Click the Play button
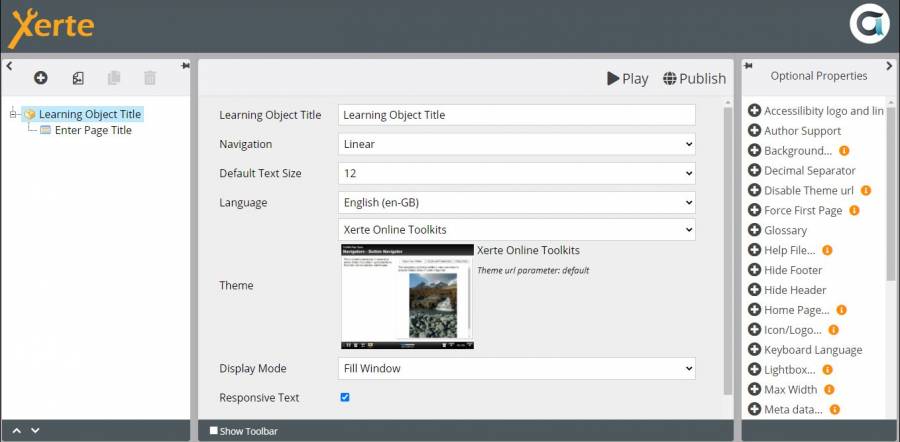Viewport: 900px width, 442px height. click(x=628, y=79)
